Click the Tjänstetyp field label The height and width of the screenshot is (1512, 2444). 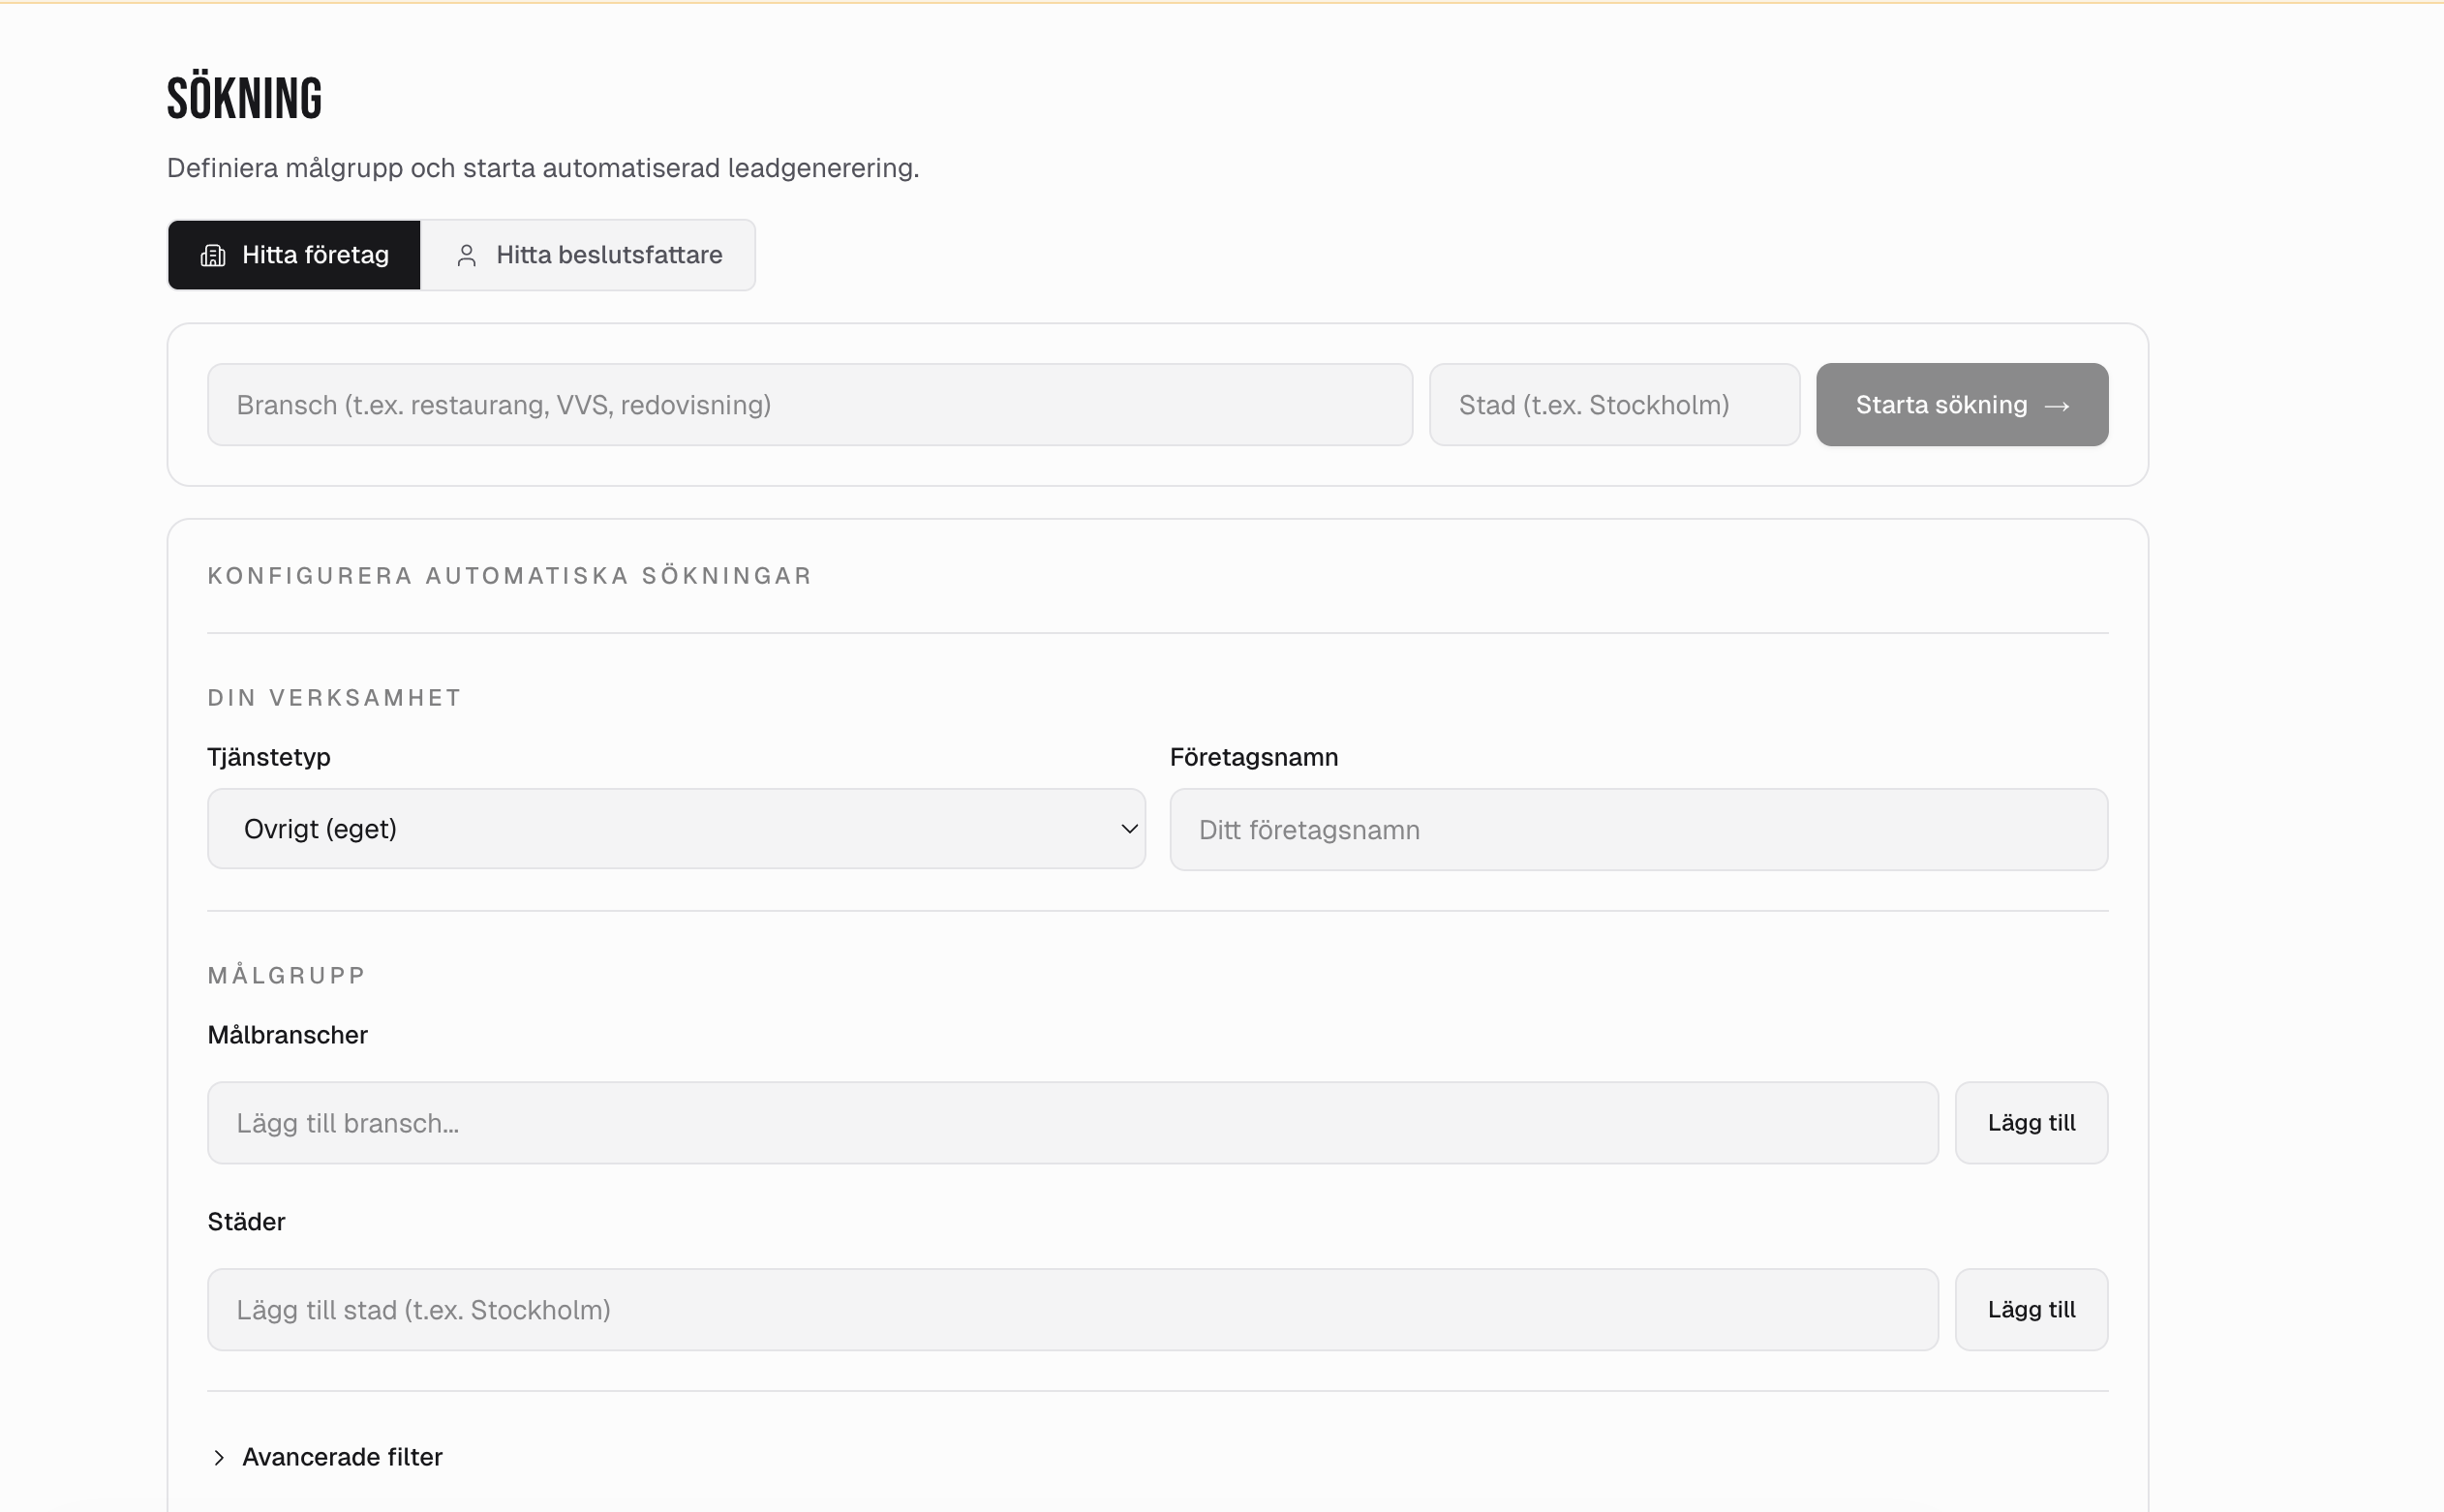tap(269, 757)
